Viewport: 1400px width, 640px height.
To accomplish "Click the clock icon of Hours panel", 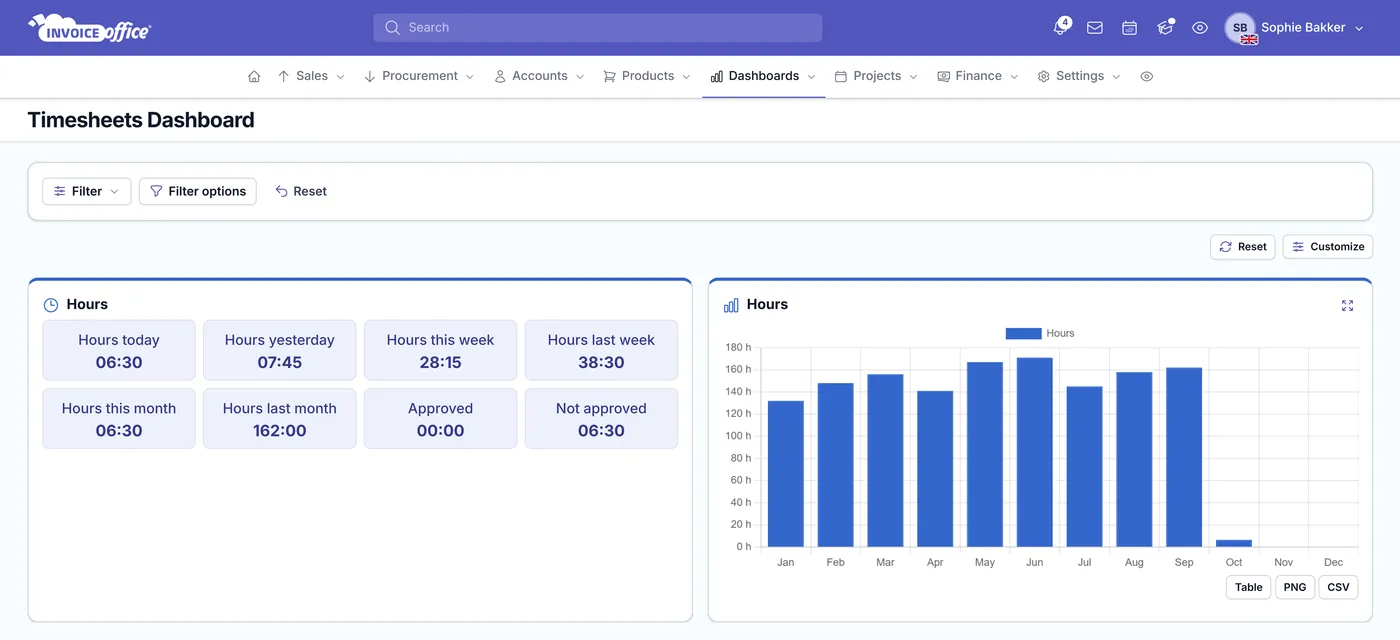I will [51, 305].
